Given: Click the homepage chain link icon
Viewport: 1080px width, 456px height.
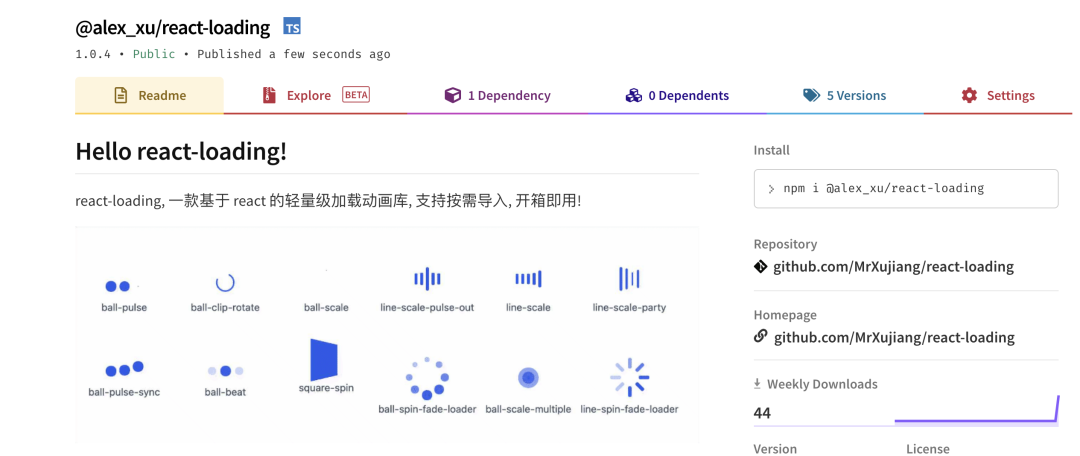Looking at the screenshot, I should pos(760,337).
